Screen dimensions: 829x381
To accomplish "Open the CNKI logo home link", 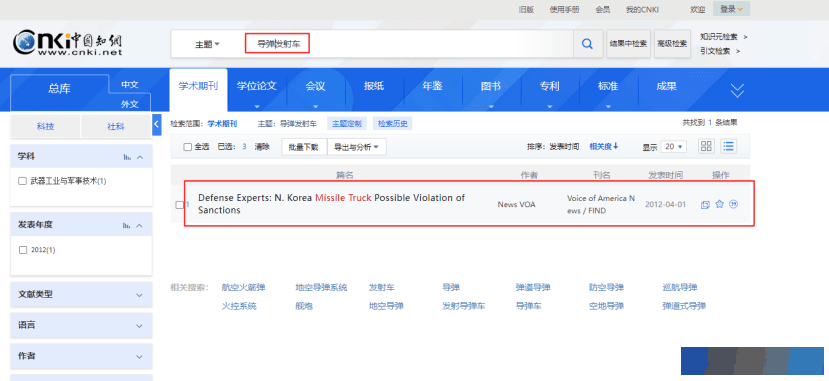I will (68, 43).
